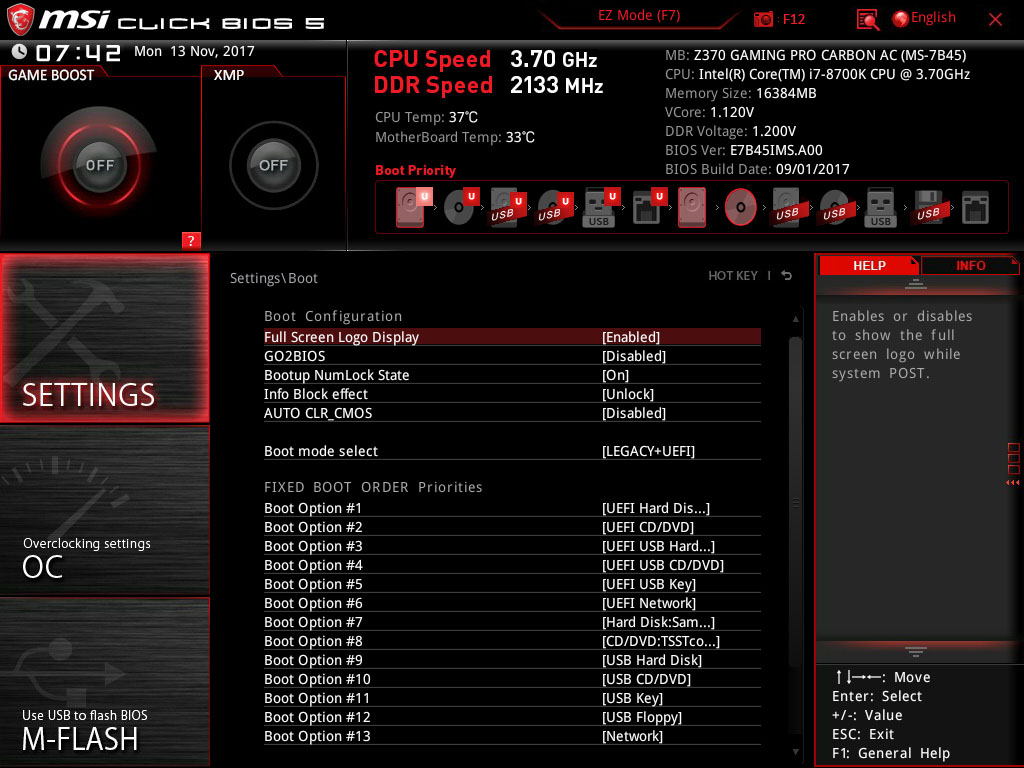Click the legacy USB Hard Disk boot icon
Screen dimensions: 1024x768
pos(787,207)
